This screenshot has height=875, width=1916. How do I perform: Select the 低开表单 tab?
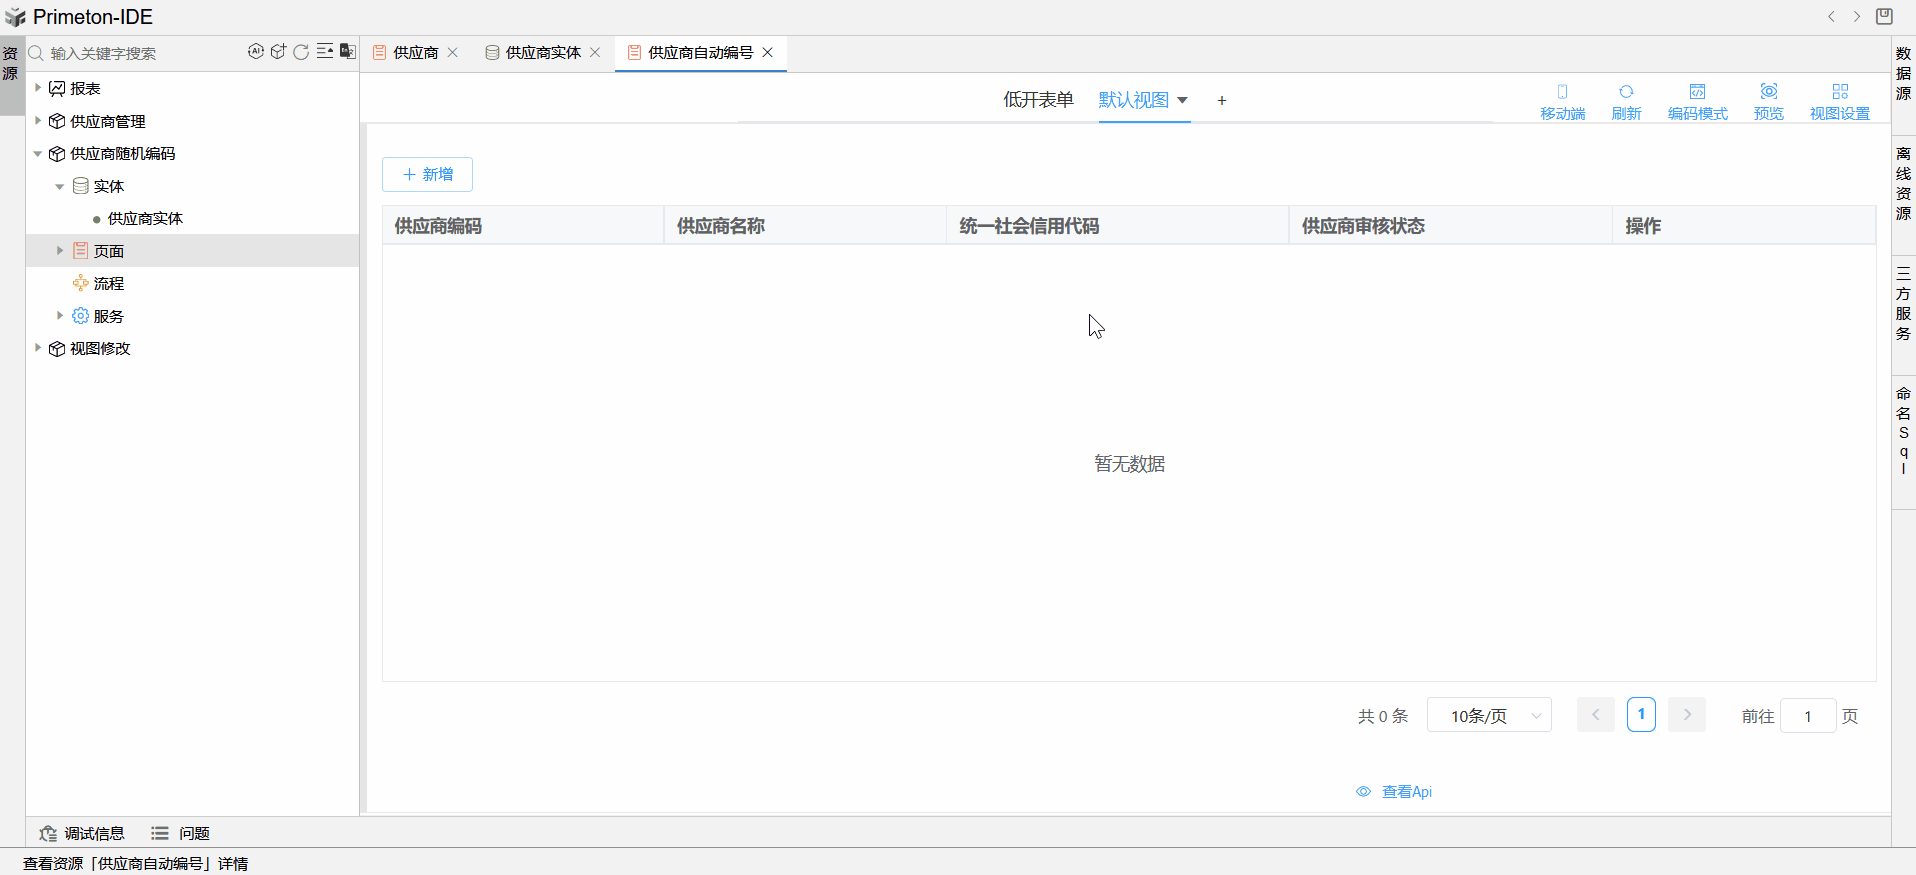(1038, 100)
